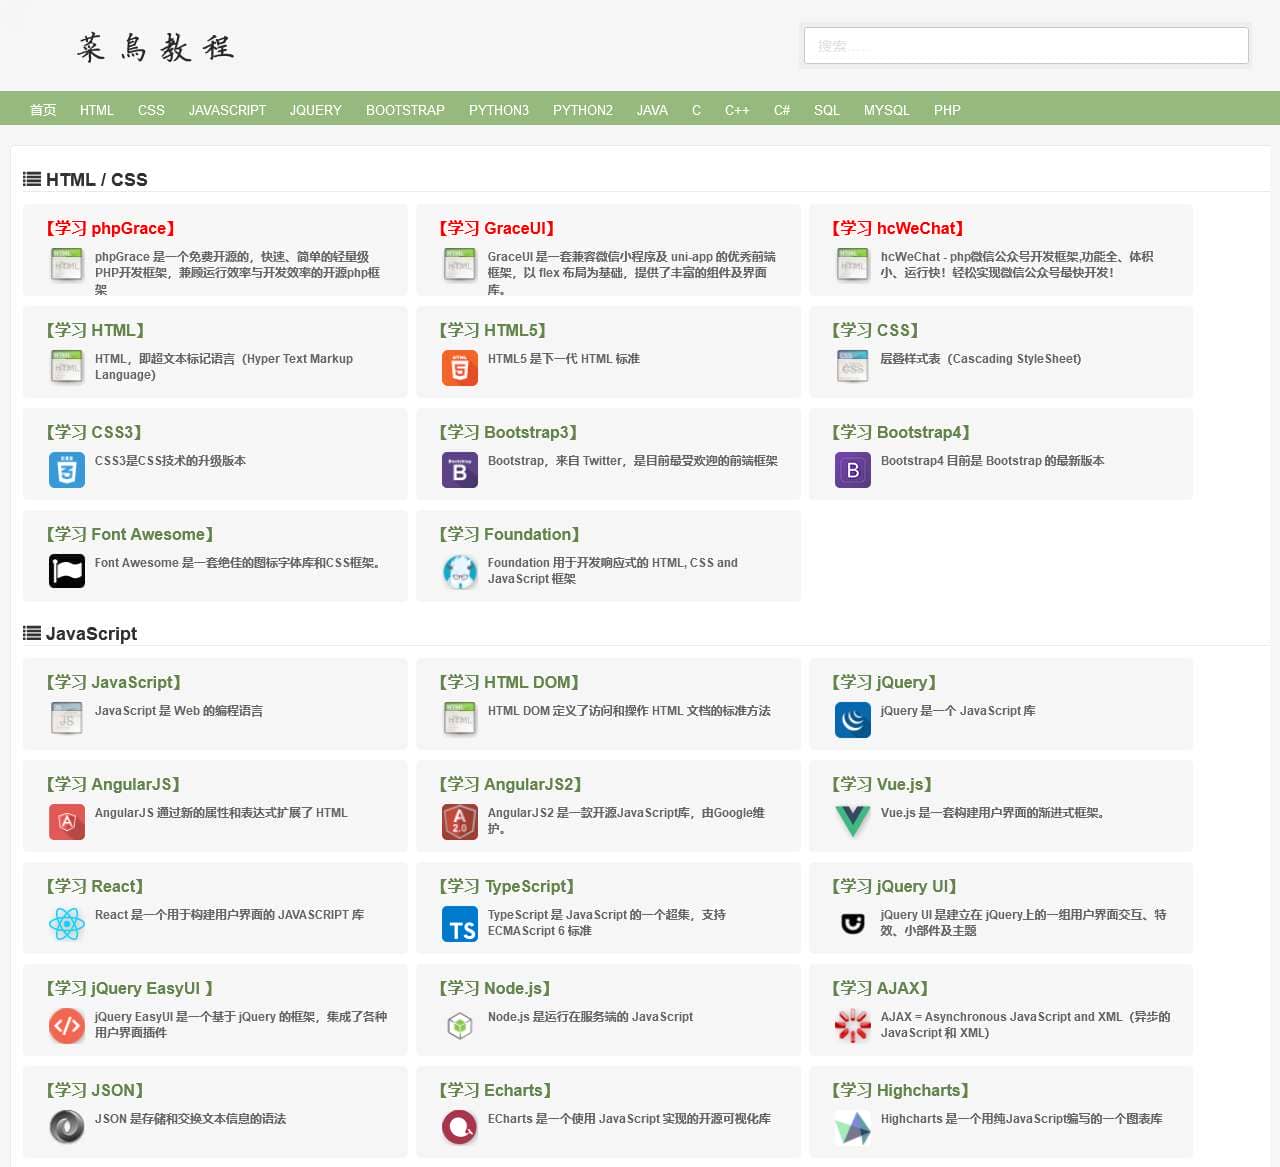Click the AngularJS2 2.0 icon

[x=460, y=821]
